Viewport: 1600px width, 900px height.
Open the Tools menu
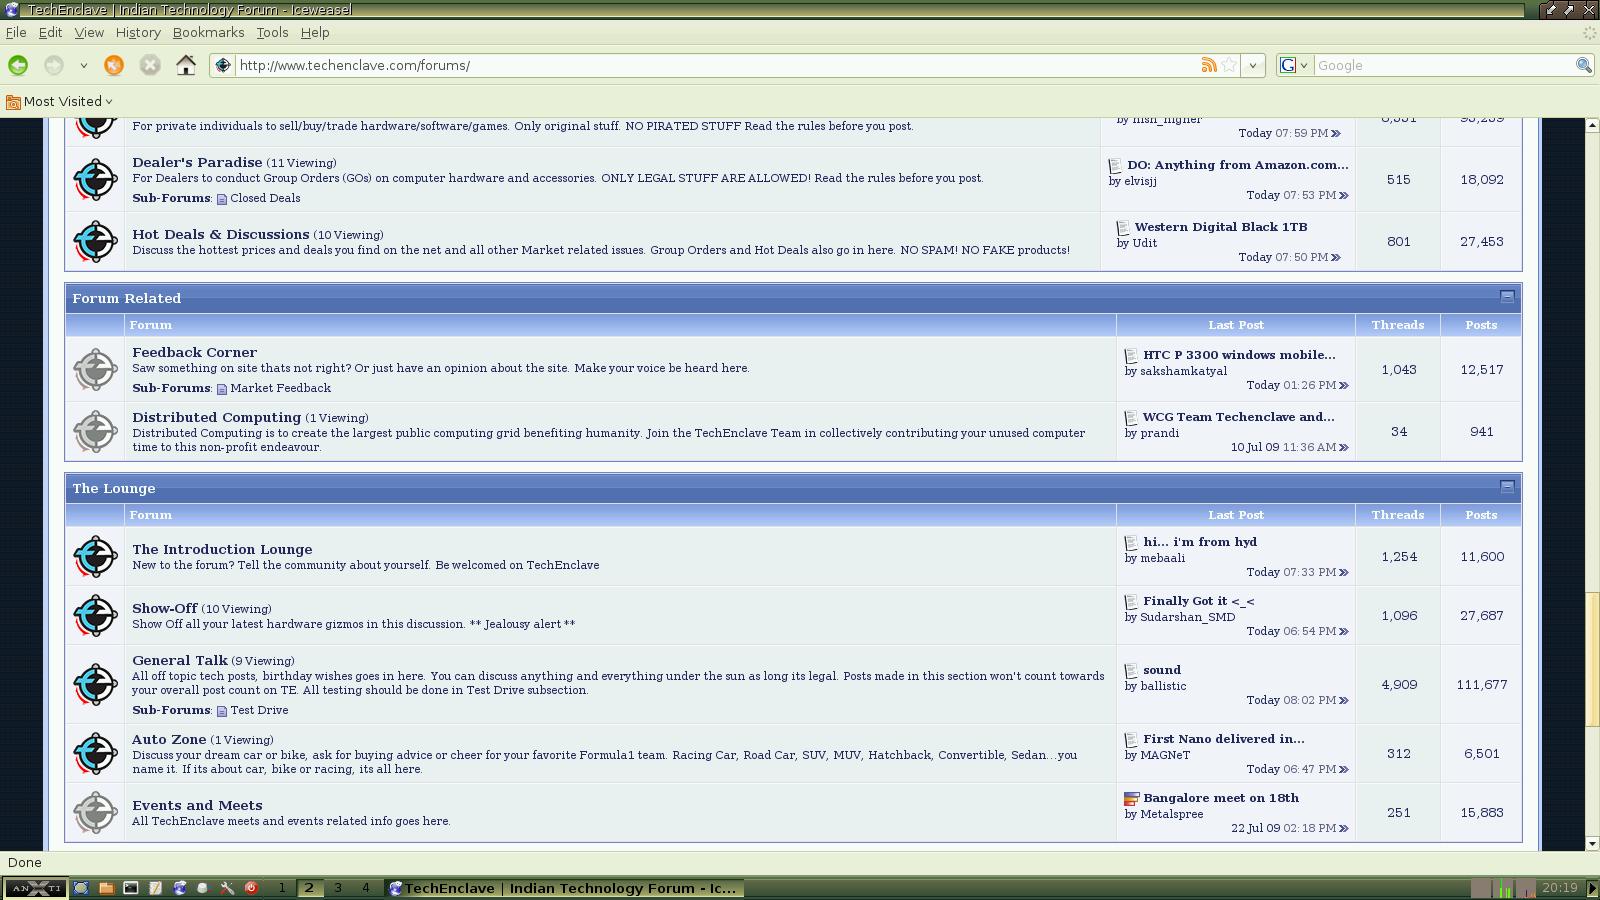pos(272,32)
